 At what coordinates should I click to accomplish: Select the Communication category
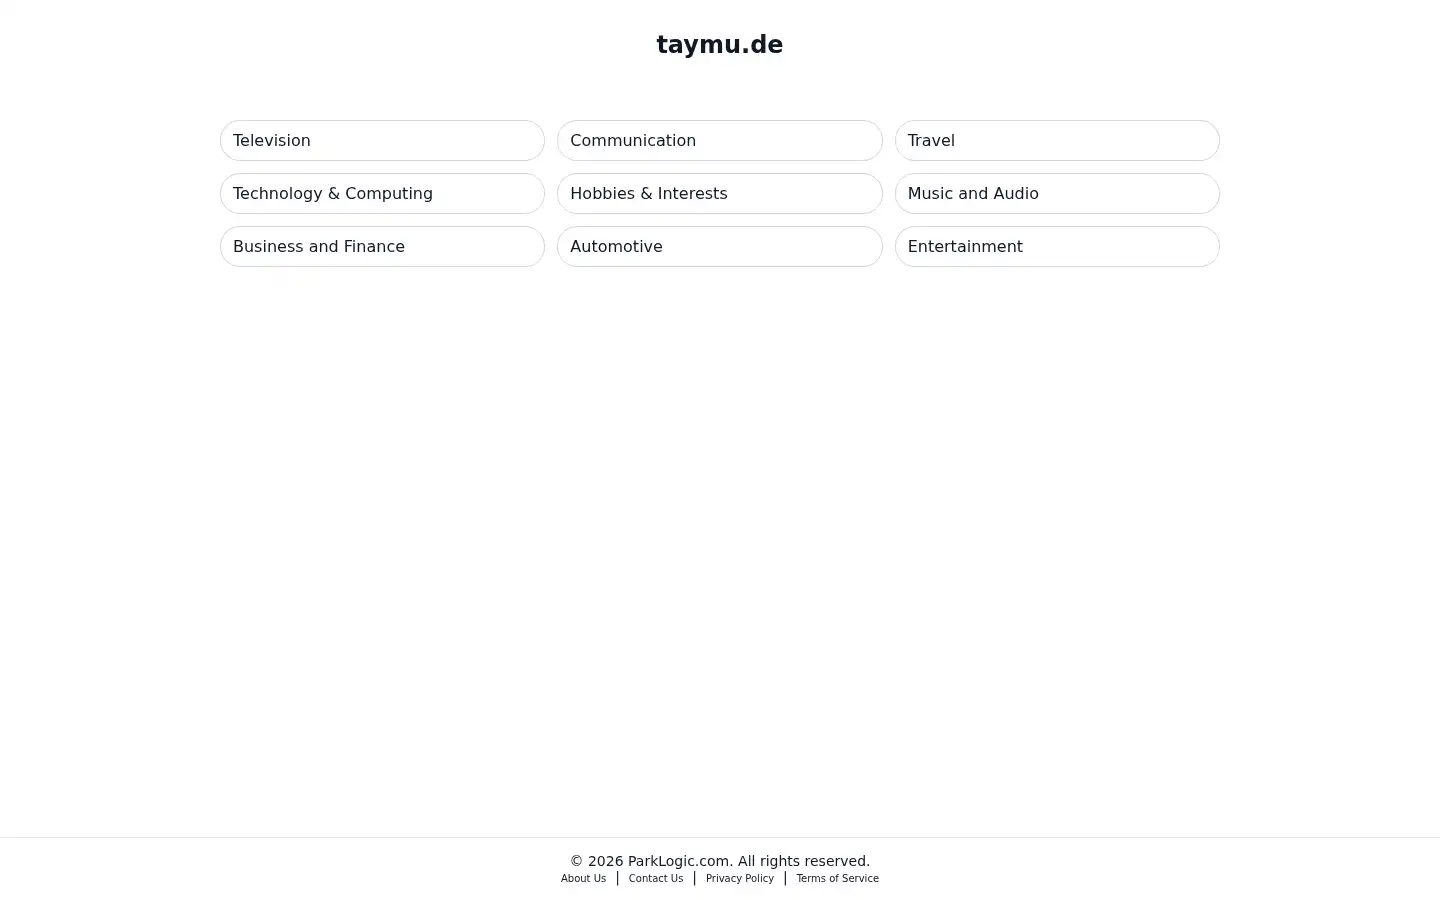pos(719,140)
